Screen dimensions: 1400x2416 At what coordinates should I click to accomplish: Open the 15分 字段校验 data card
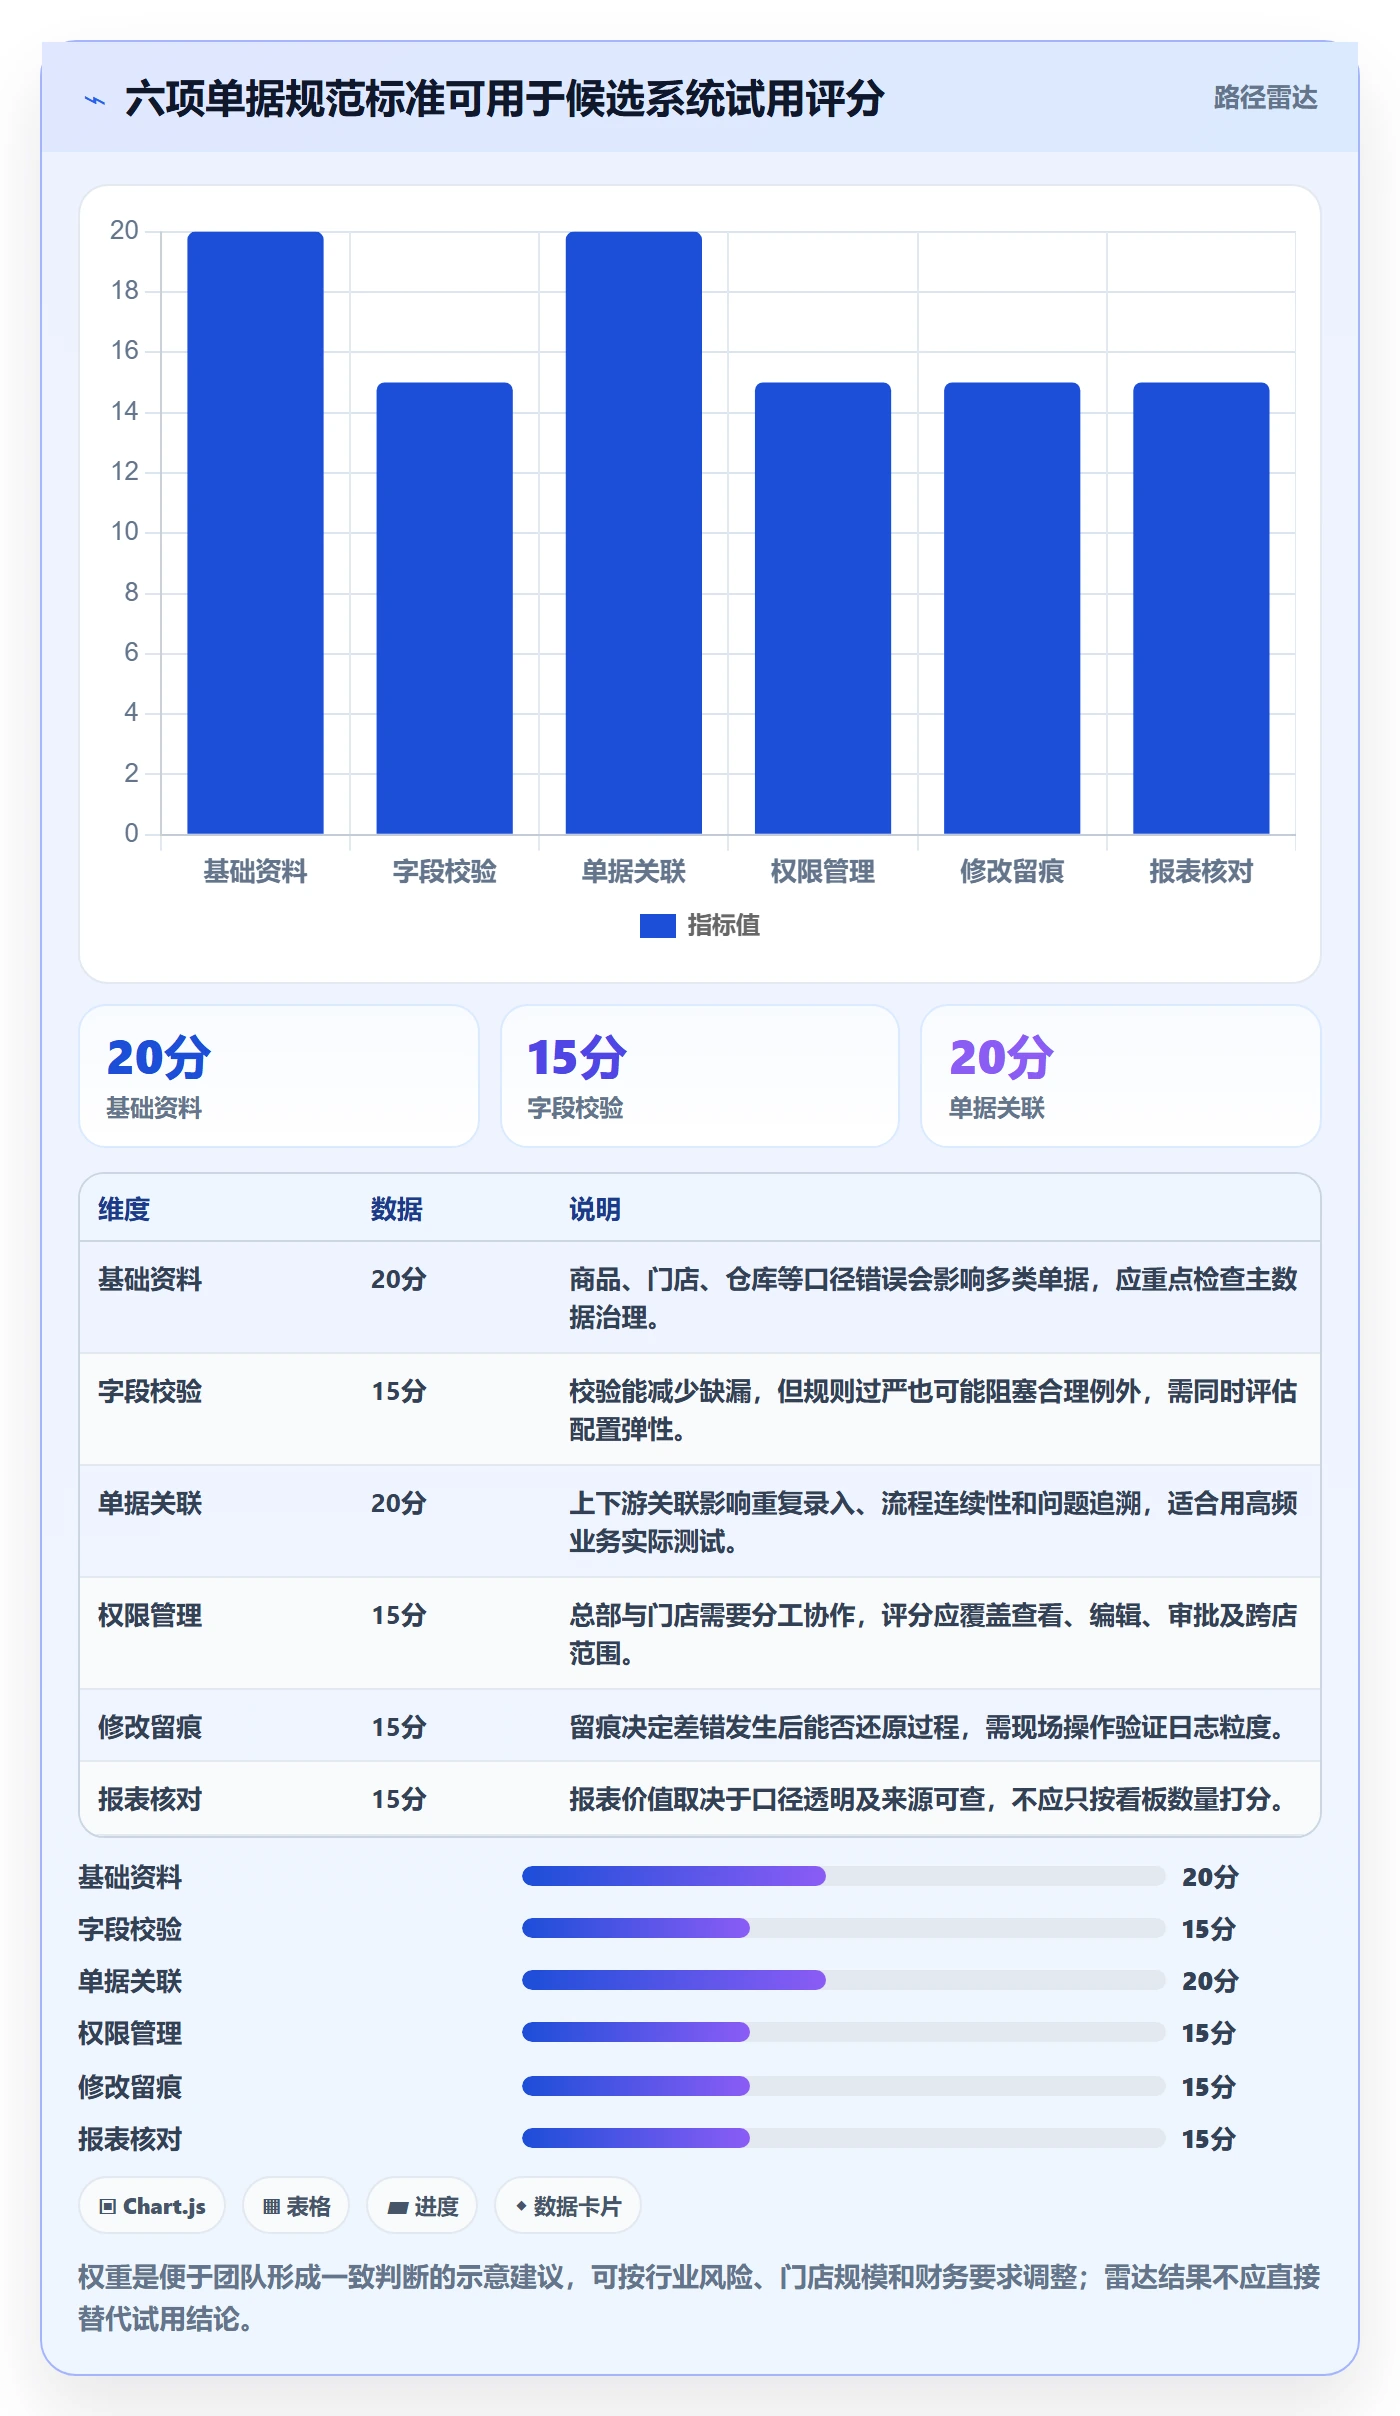[700, 1076]
